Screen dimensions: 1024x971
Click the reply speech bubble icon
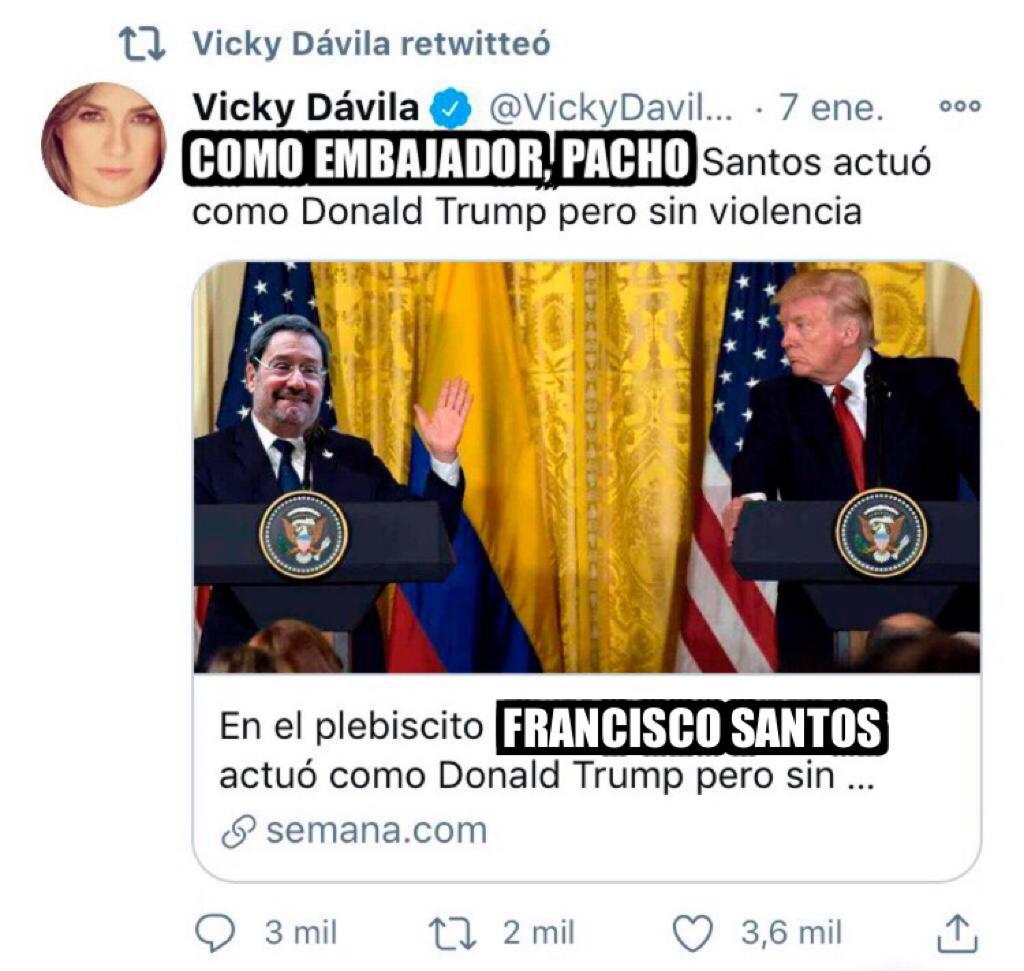click(216, 933)
